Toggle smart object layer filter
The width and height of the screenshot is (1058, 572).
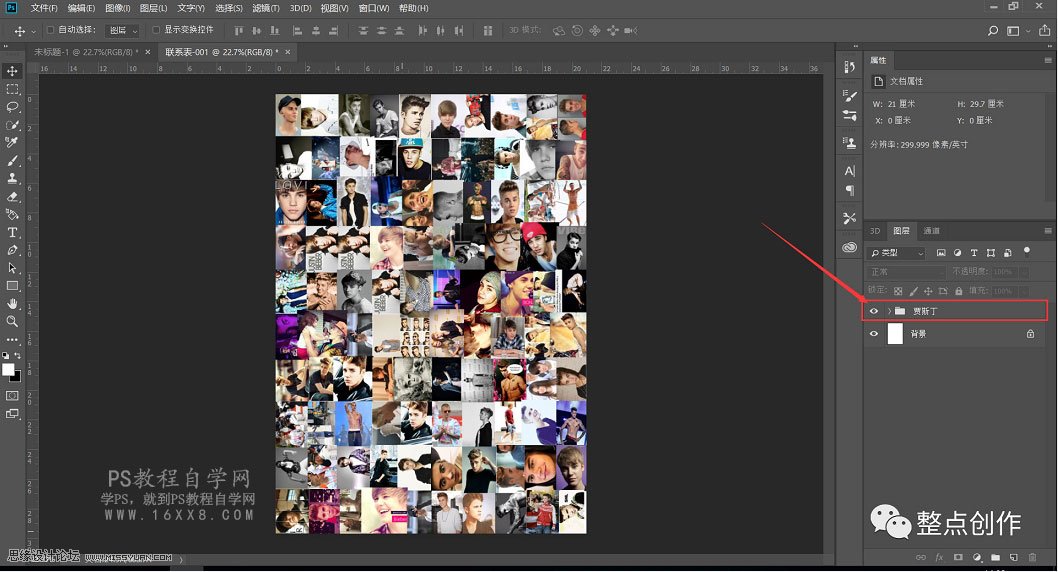pyautogui.click(x=1007, y=252)
